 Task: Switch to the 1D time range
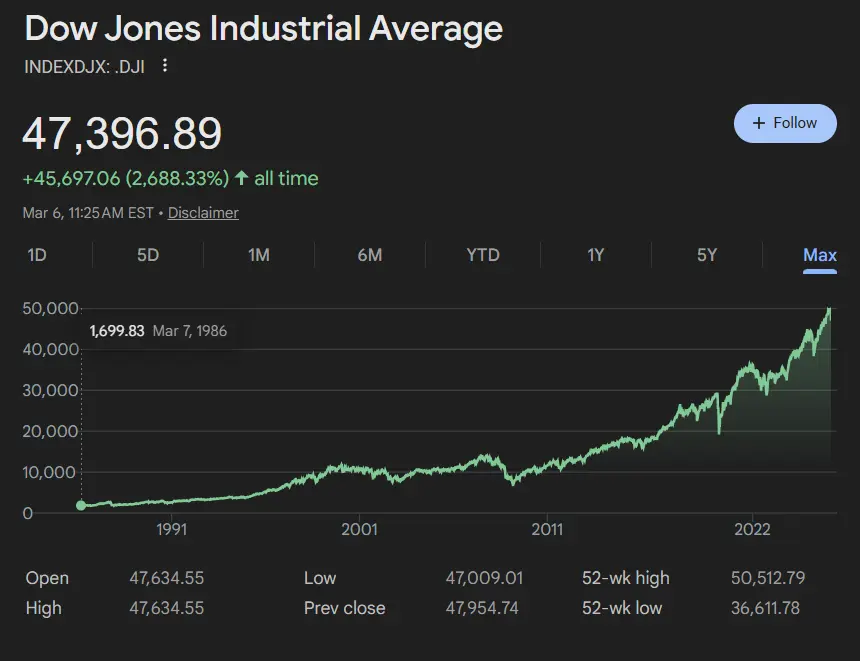pos(37,255)
